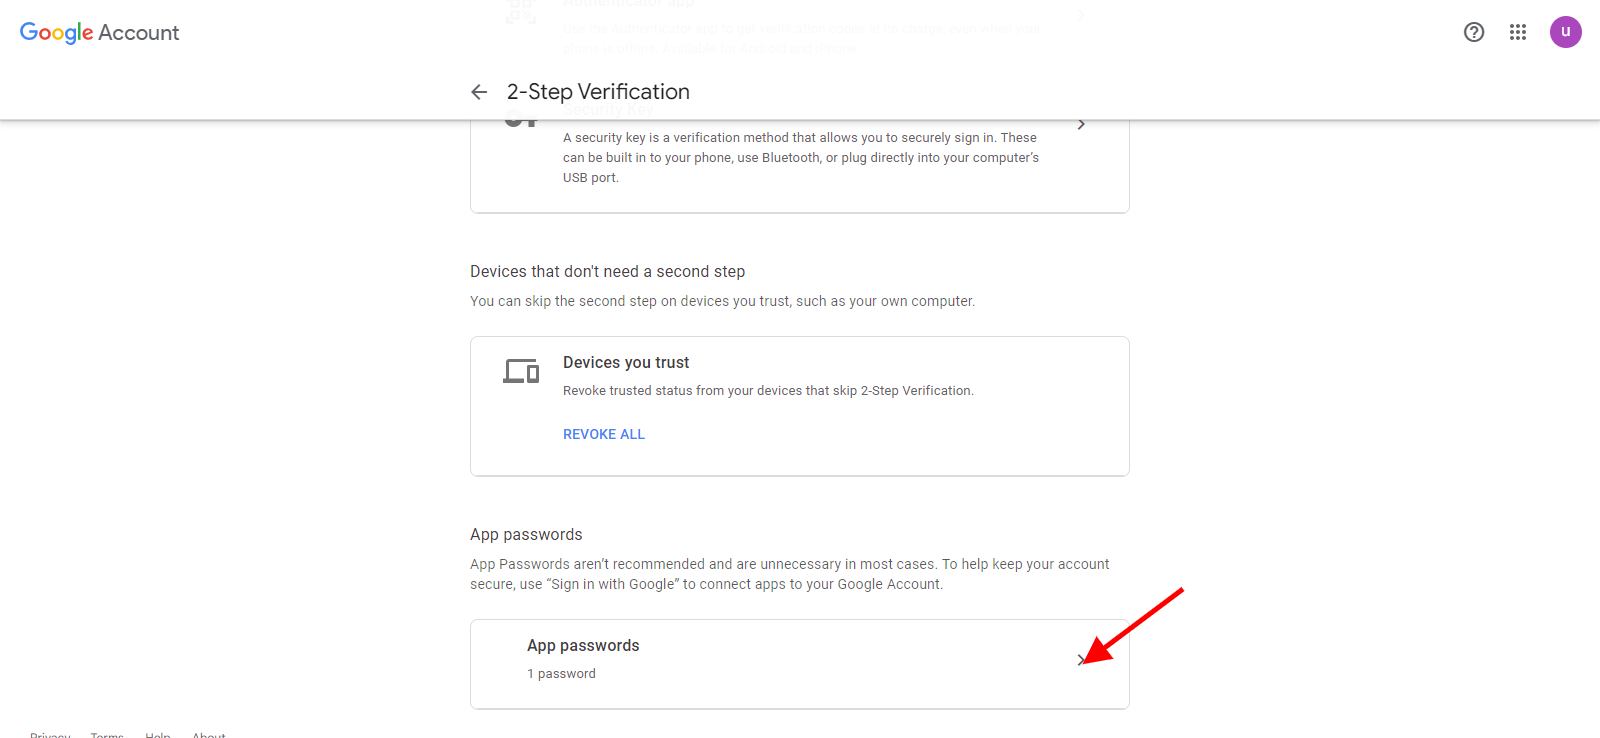
Task: Click the partially hidden security key icon
Action: [x=521, y=123]
